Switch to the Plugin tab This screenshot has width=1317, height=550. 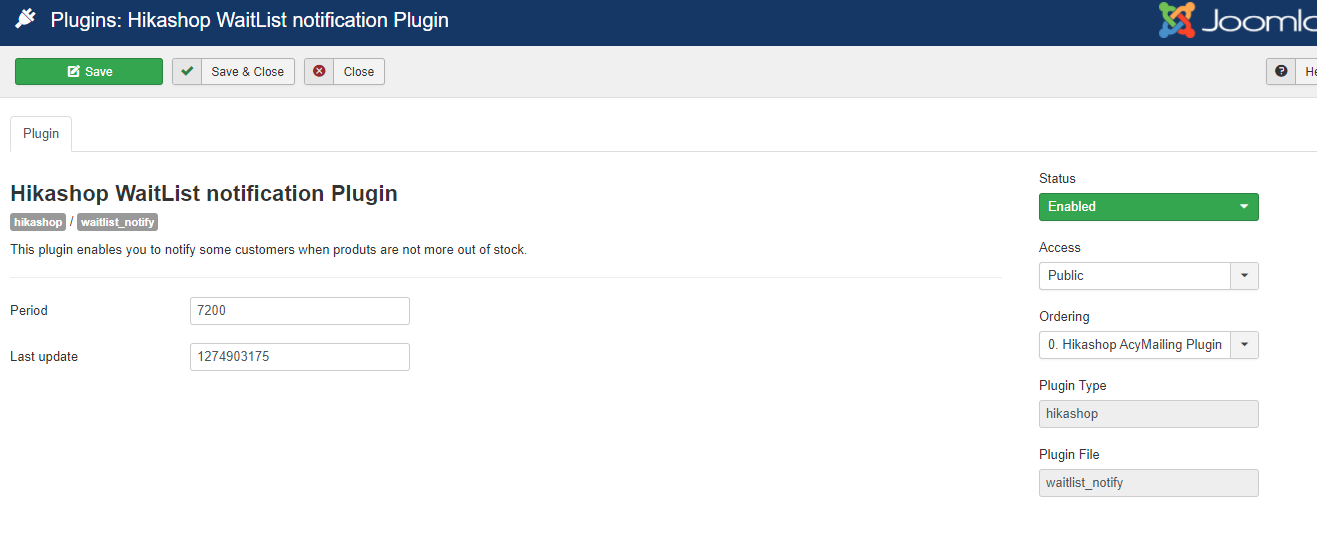coord(41,133)
